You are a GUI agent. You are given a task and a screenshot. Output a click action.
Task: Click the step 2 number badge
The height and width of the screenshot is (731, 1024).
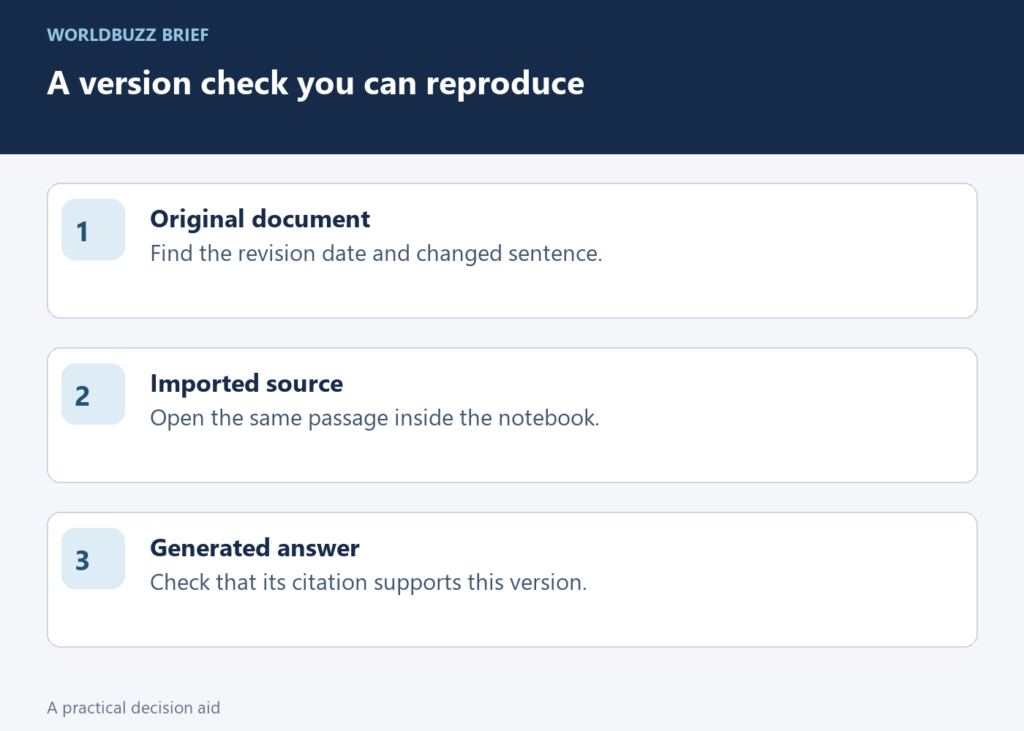[93, 395]
